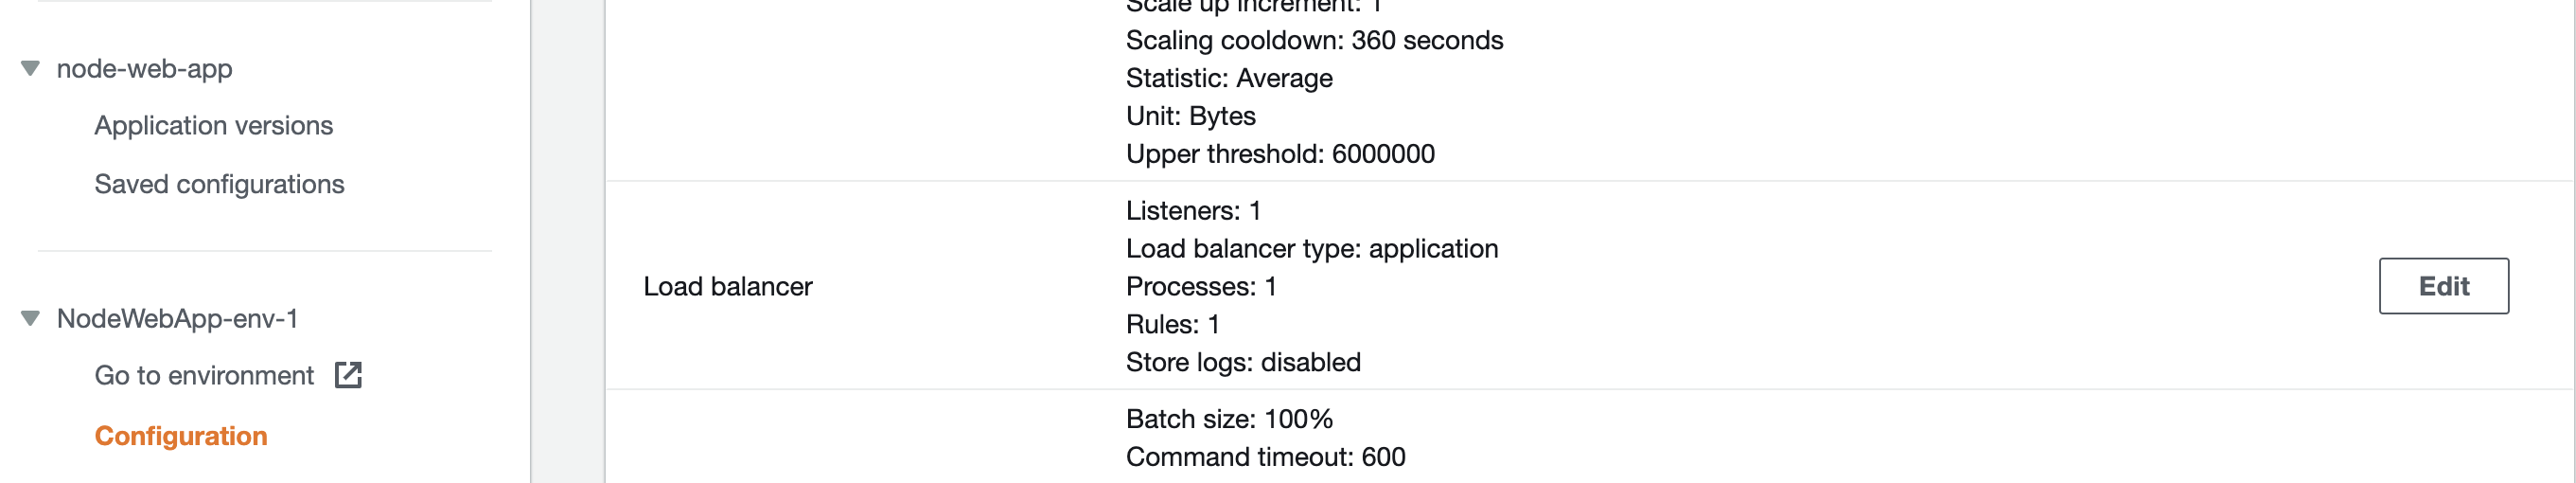This screenshot has height=483, width=2576.
Task: Click the Listeners: 1 text
Action: tap(1192, 211)
